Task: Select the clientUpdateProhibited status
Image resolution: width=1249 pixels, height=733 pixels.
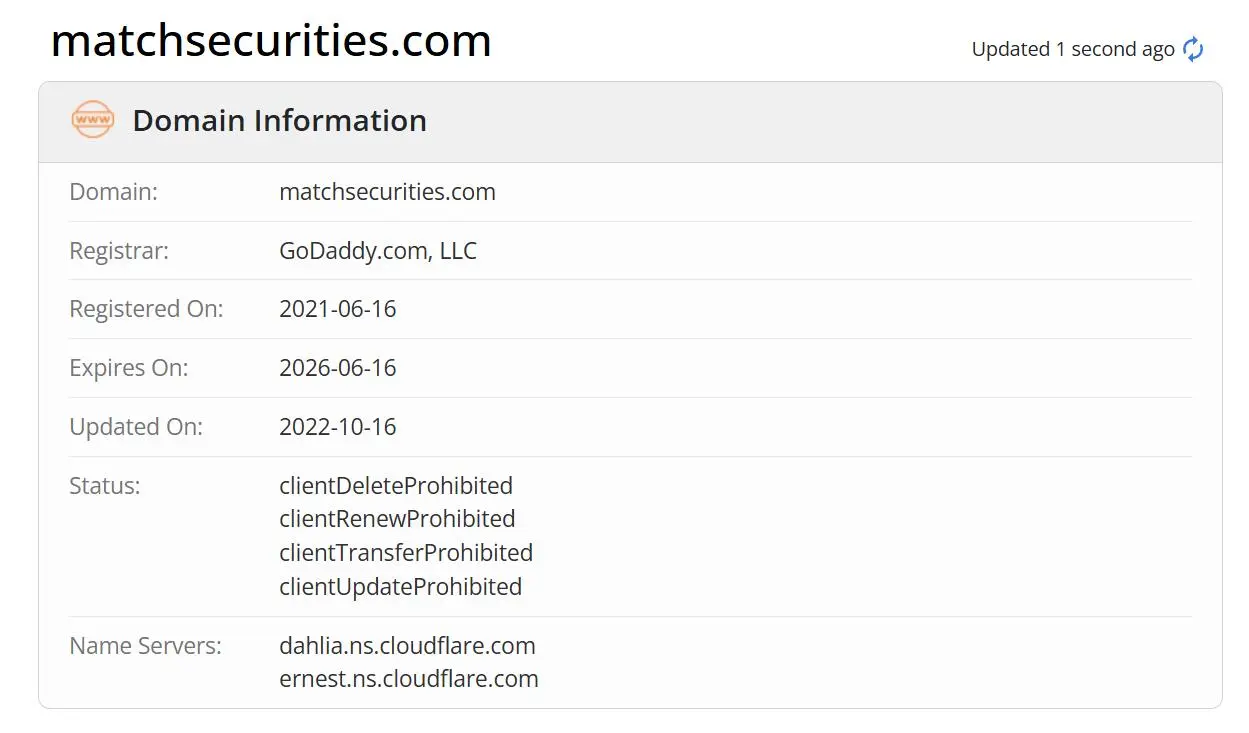Action: pos(401,586)
